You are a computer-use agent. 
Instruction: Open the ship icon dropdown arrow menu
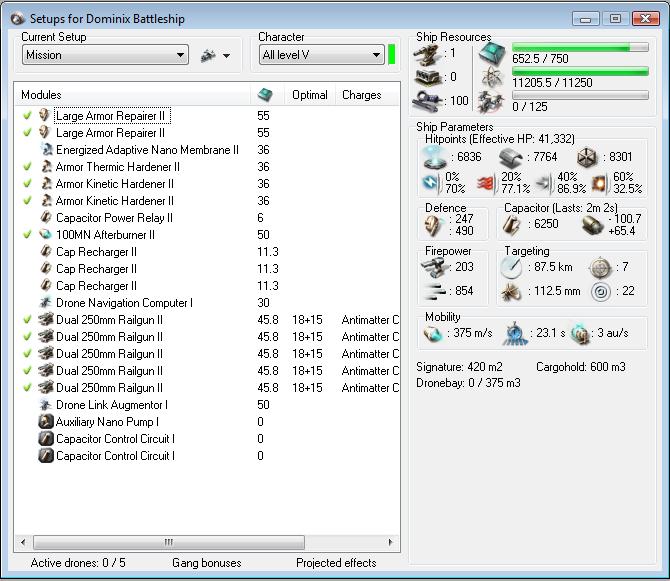point(226,56)
